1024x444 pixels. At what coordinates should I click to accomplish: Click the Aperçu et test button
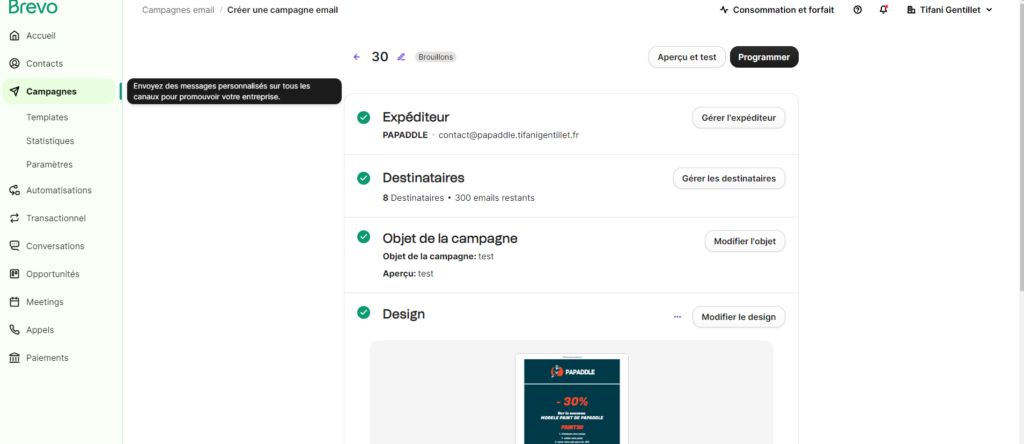pyautogui.click(x=686, y=57)
